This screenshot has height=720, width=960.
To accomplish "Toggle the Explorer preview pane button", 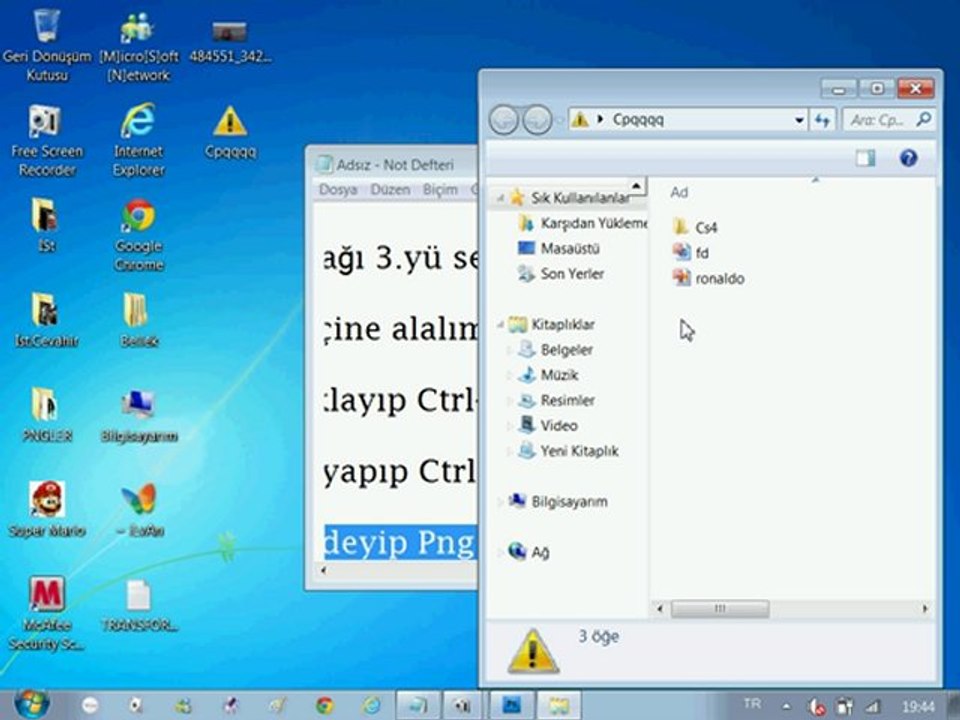I will click(x=865, y=158).
